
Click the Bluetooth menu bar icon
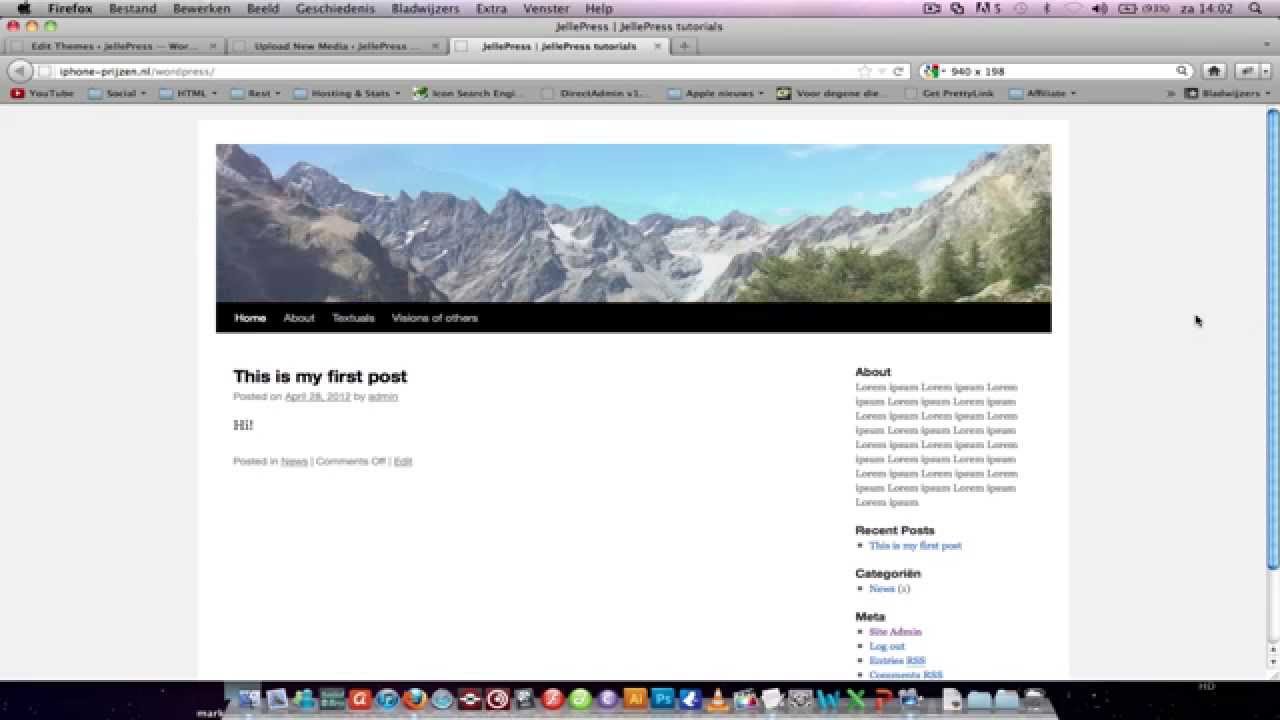pyautogui.click(x=1047, y=8)
